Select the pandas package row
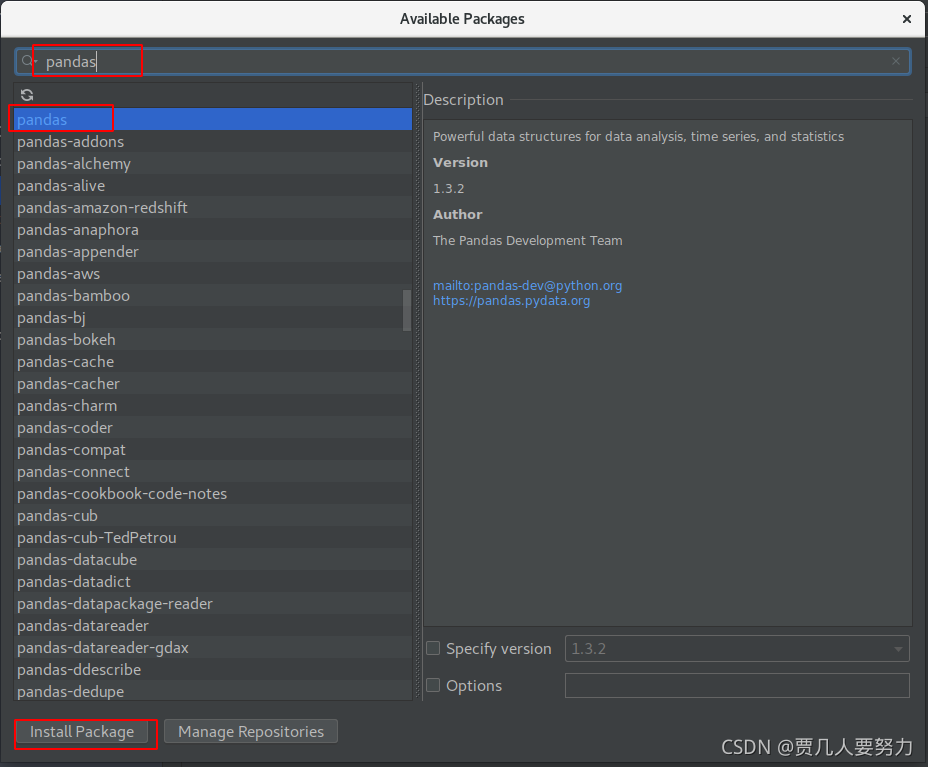The width and height of the screenshot is (928, 767). pos(213,120)
